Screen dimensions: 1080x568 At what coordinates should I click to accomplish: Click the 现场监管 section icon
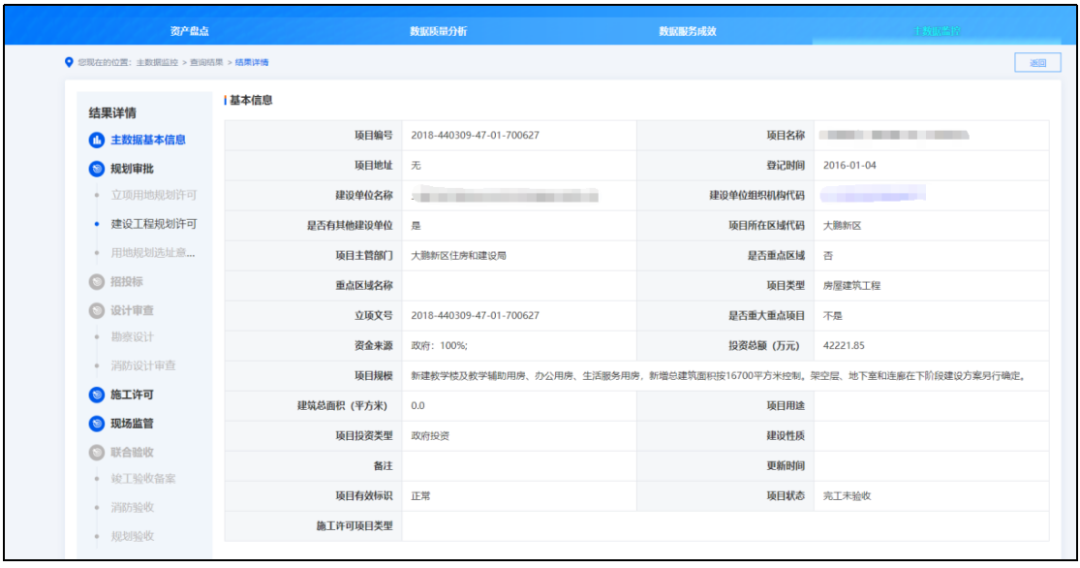click(97, 424)
